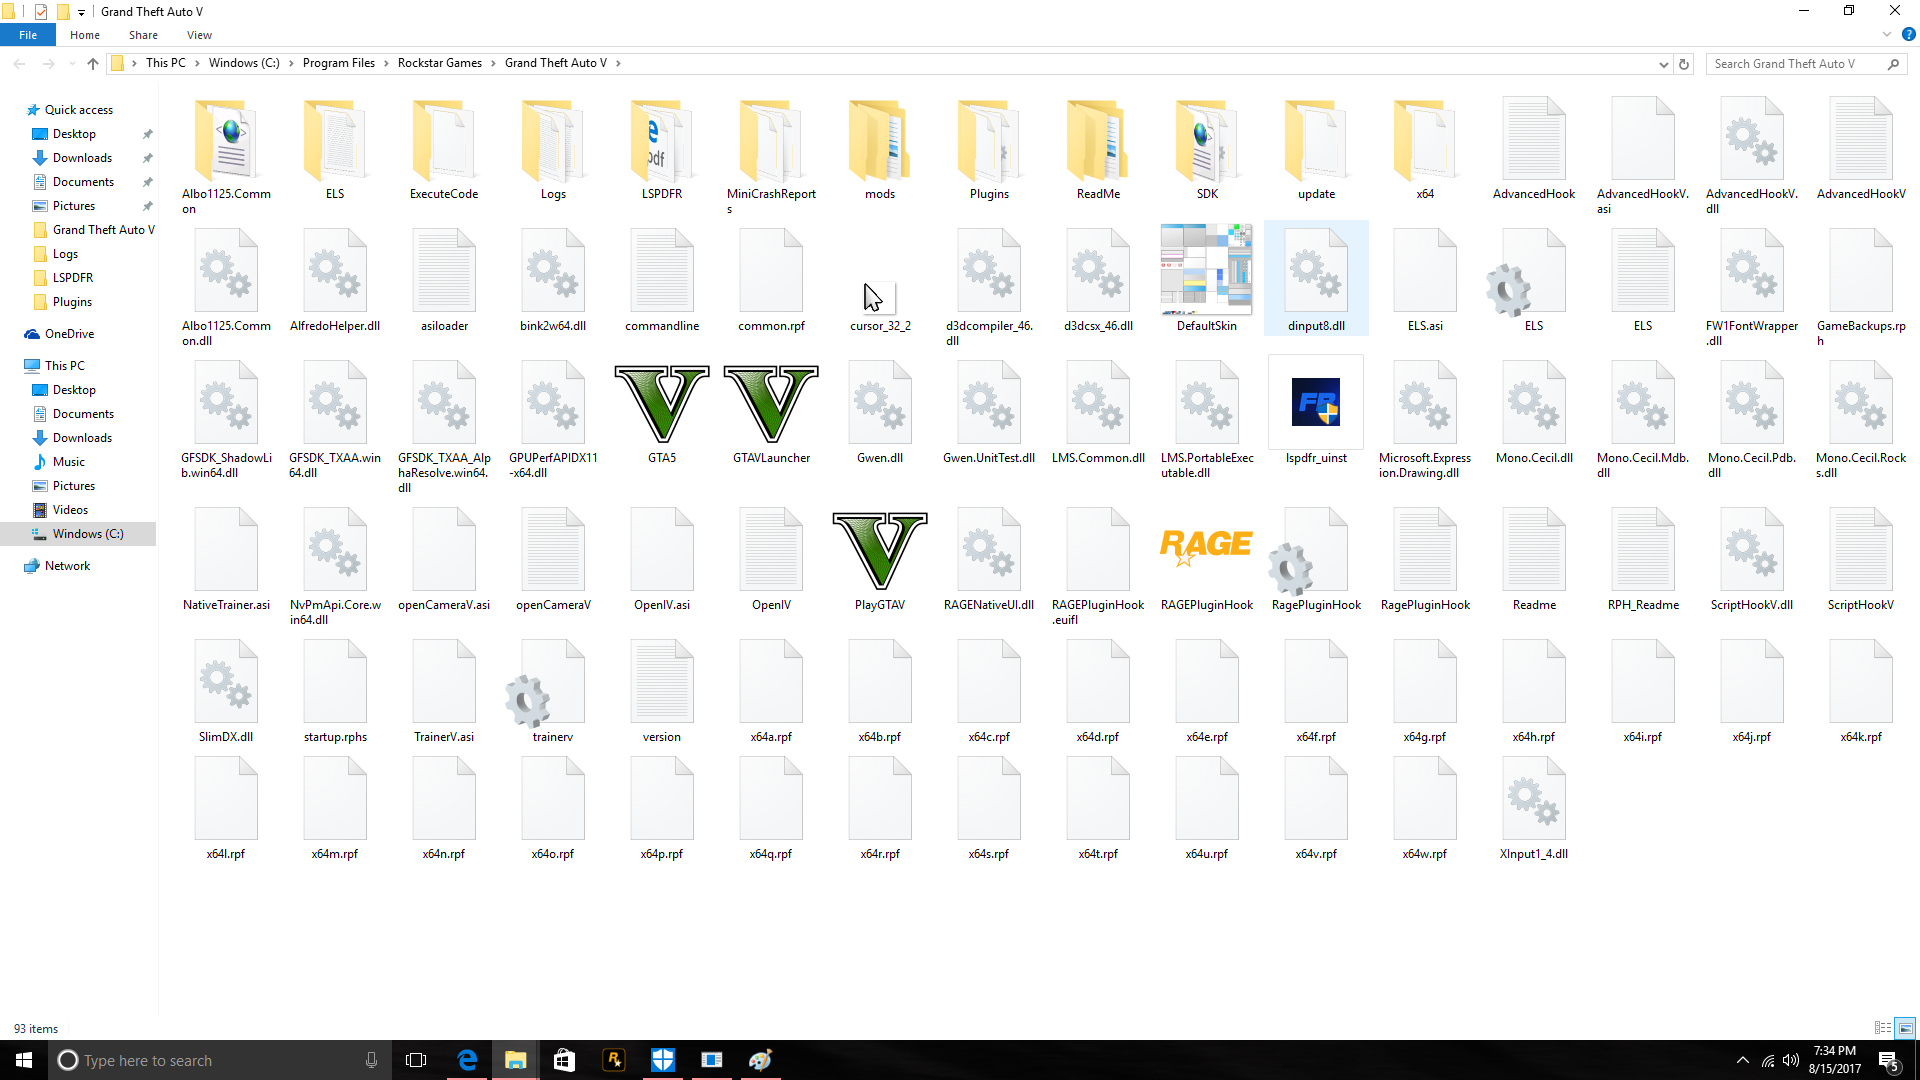The height and width of the screenshot is (1080, 1920).
Task: Expand the ribbon with the chevron
Action: pos(1887,35)
